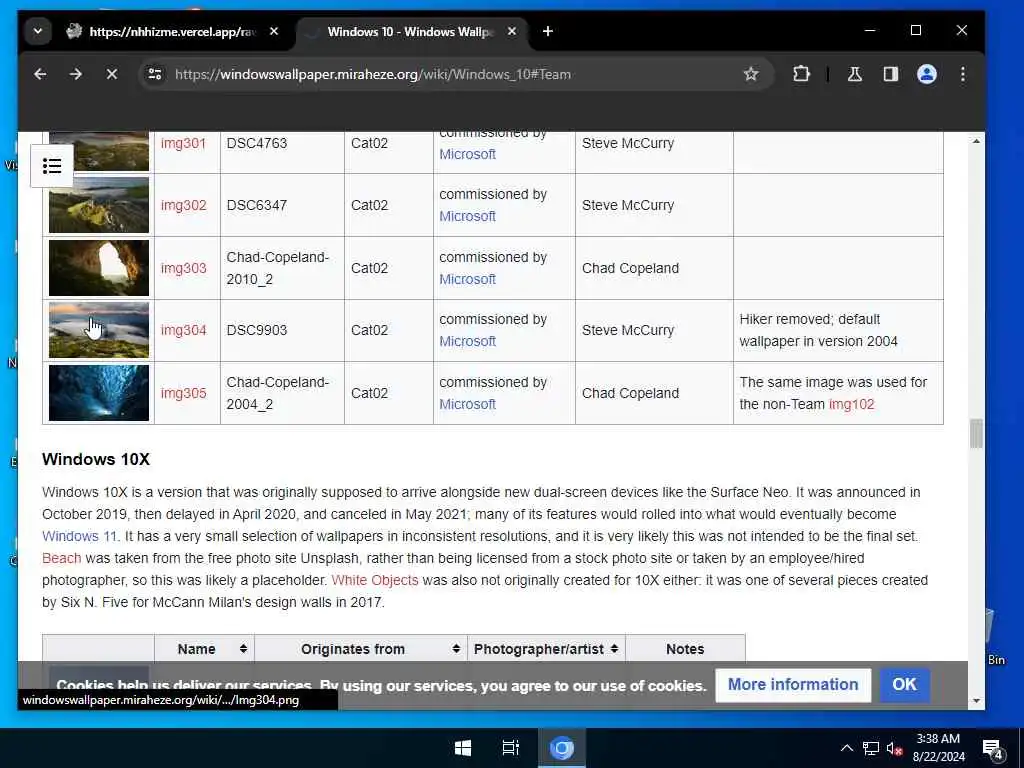Viewport: 1024px width, 768px height.
Task: Open the img302 link
Action: click(x=184, y=205)
